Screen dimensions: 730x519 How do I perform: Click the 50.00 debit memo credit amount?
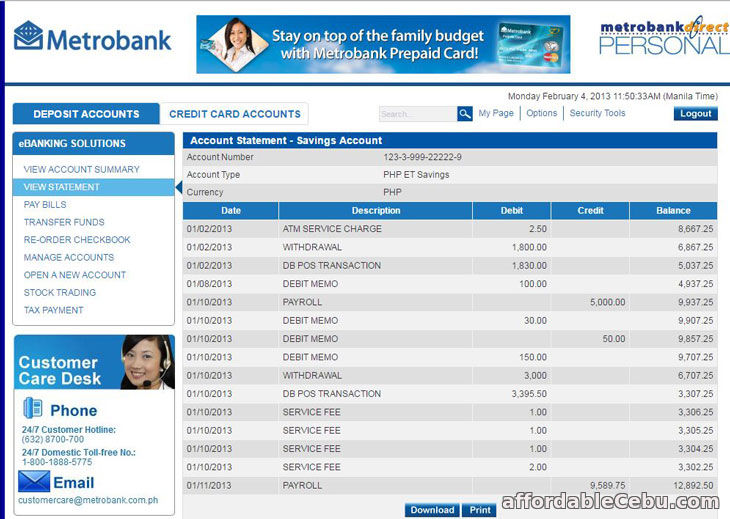614,339
